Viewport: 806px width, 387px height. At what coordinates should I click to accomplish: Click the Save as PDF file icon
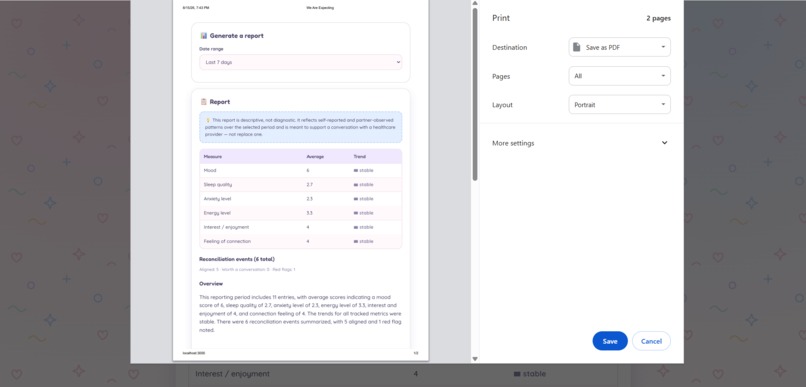click(x=577, y=47)
